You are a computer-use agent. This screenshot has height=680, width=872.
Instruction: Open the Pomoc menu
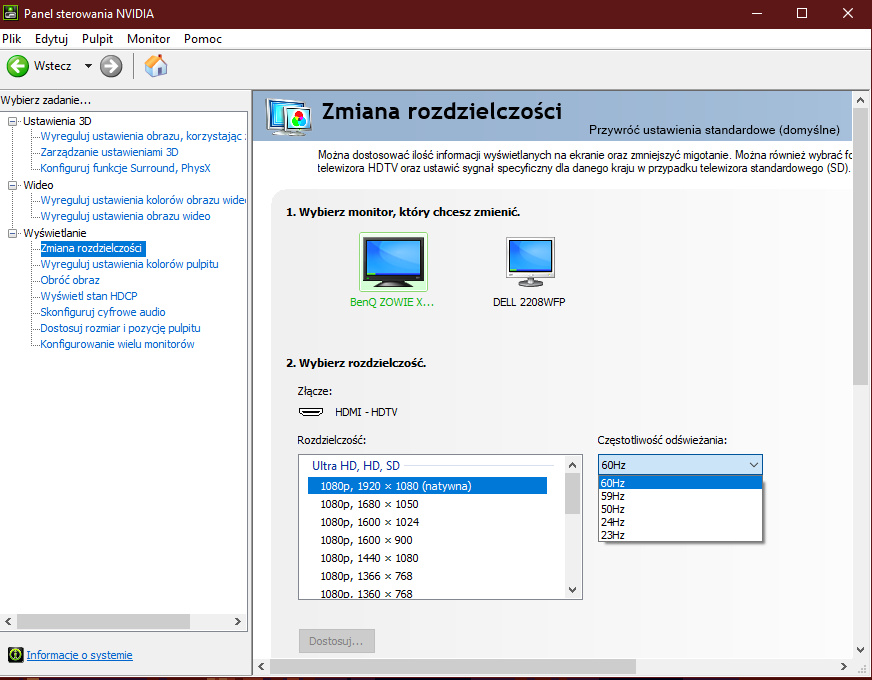pos(203,39)
